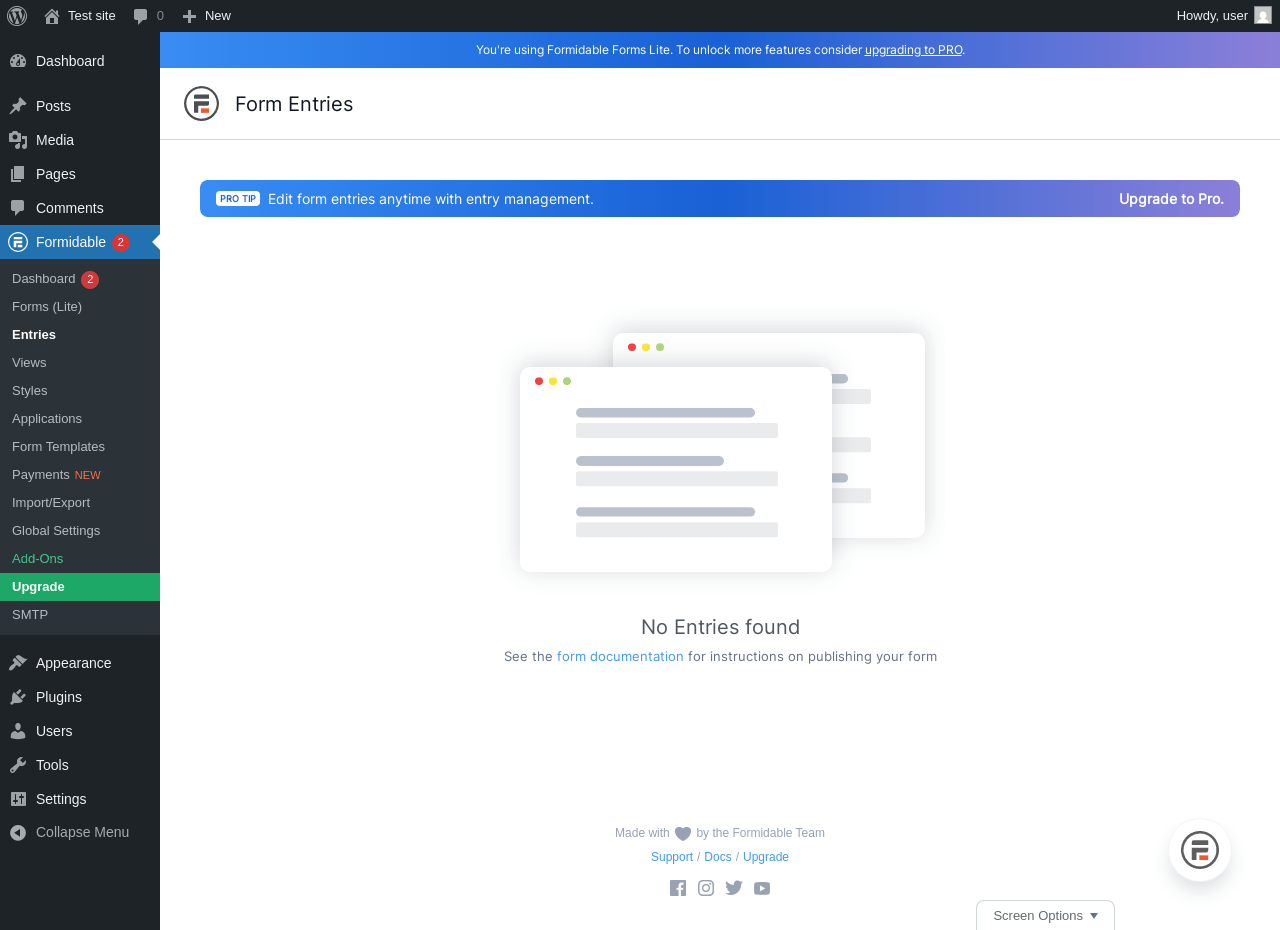1280x930 pixels.
Task: Open the Payments NEW submenu item
Action: point(80,475)
